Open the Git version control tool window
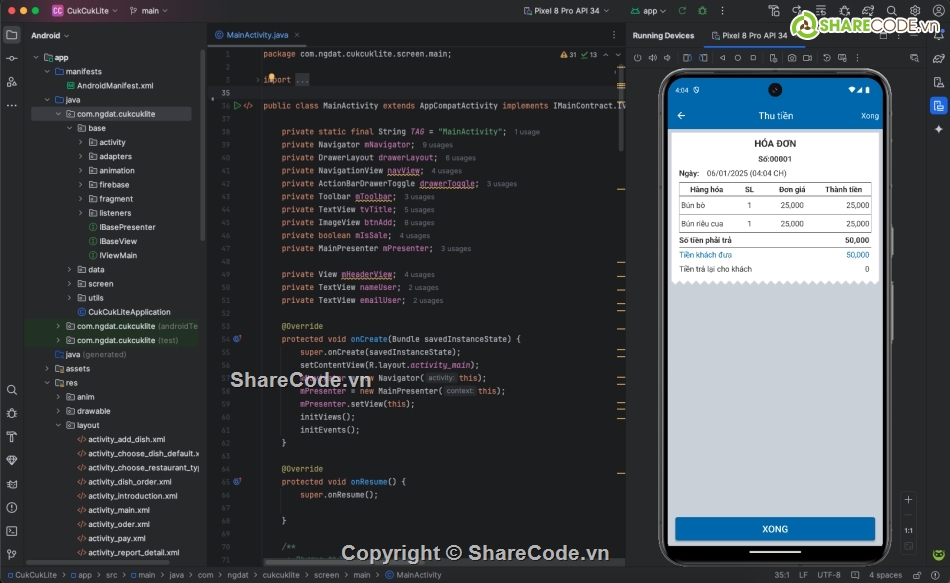The width and height of the screenshot is (950, 583). [12, 555]
